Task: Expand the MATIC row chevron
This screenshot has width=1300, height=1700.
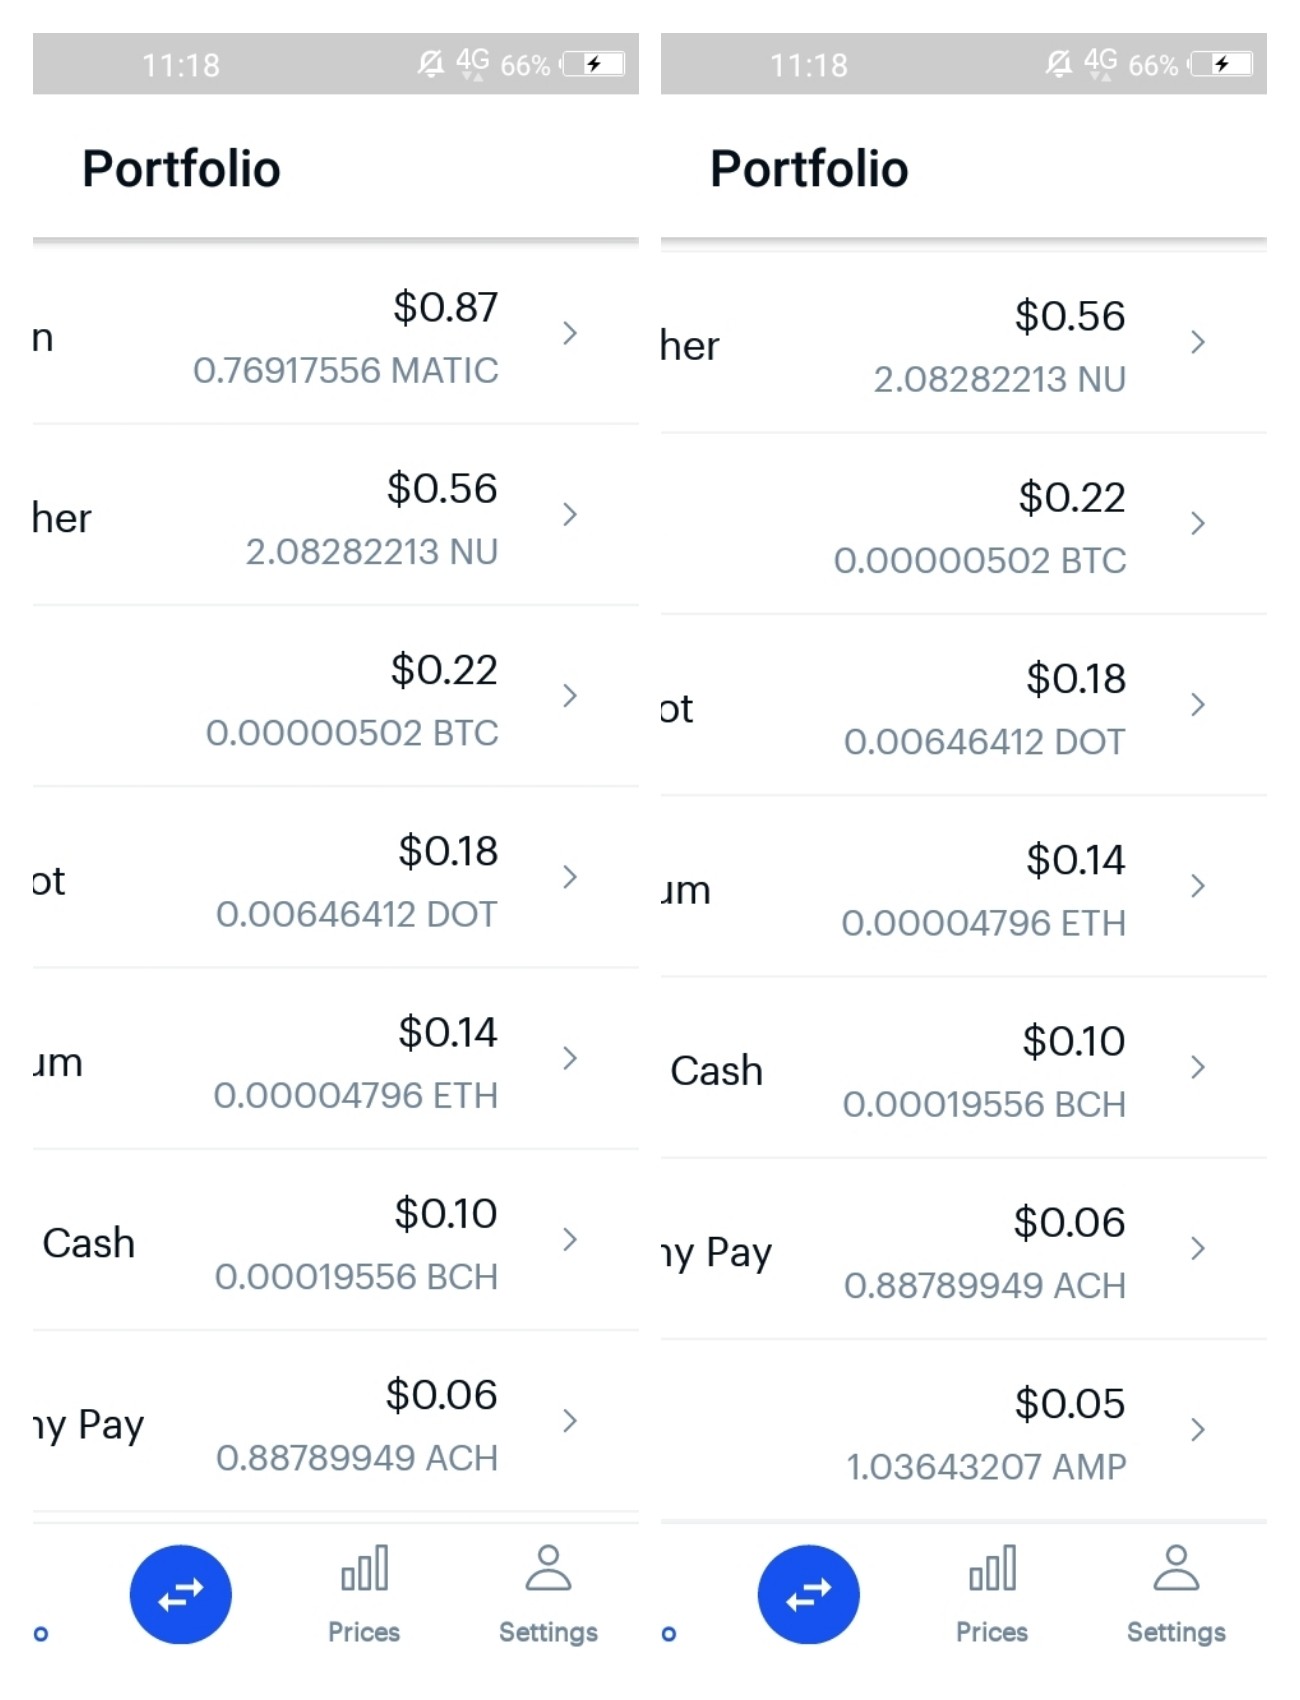Action: 570,333
